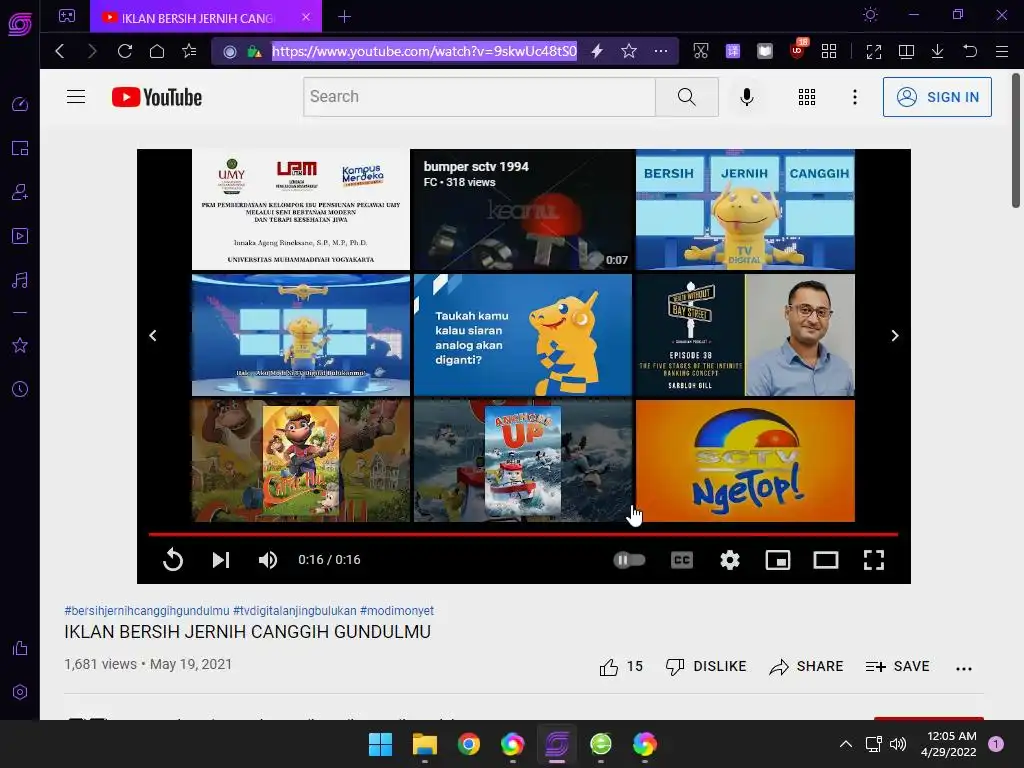Image resolution: width=1024 pixels, height=768 pixels.
Task: Open hashtag #bersihjernihcanggihgundulmu
Action: pos(147,611)
